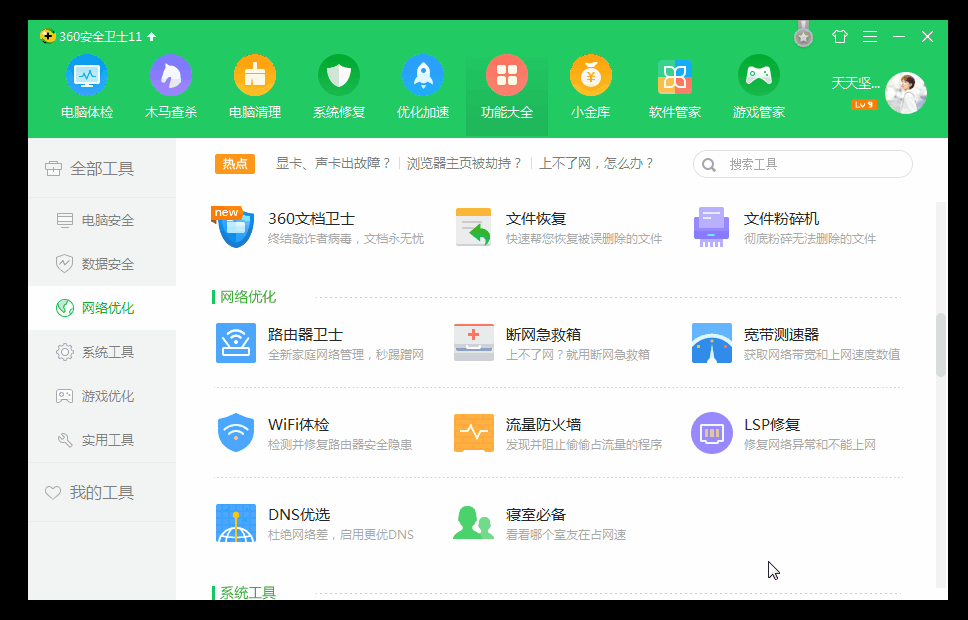The width and height of the screenshot is (968, 620).
Task: Open 系统修复 shield icon
Action: pyautogui.click(x=339, y=75)
